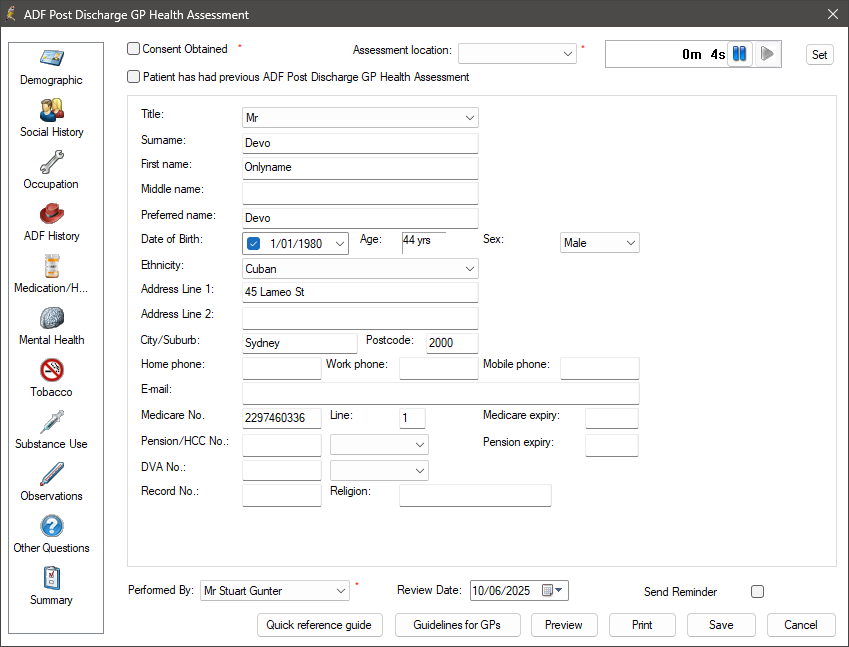Expand the Date of Birth dropdown arrow
849x647 pixels.
[x=339, y=244]
